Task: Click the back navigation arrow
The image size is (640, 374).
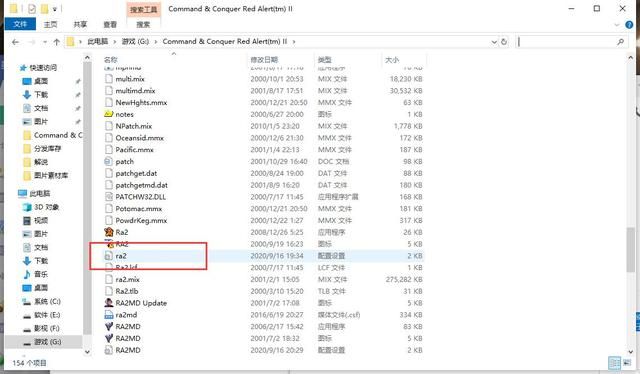Action: pos(16,42)
